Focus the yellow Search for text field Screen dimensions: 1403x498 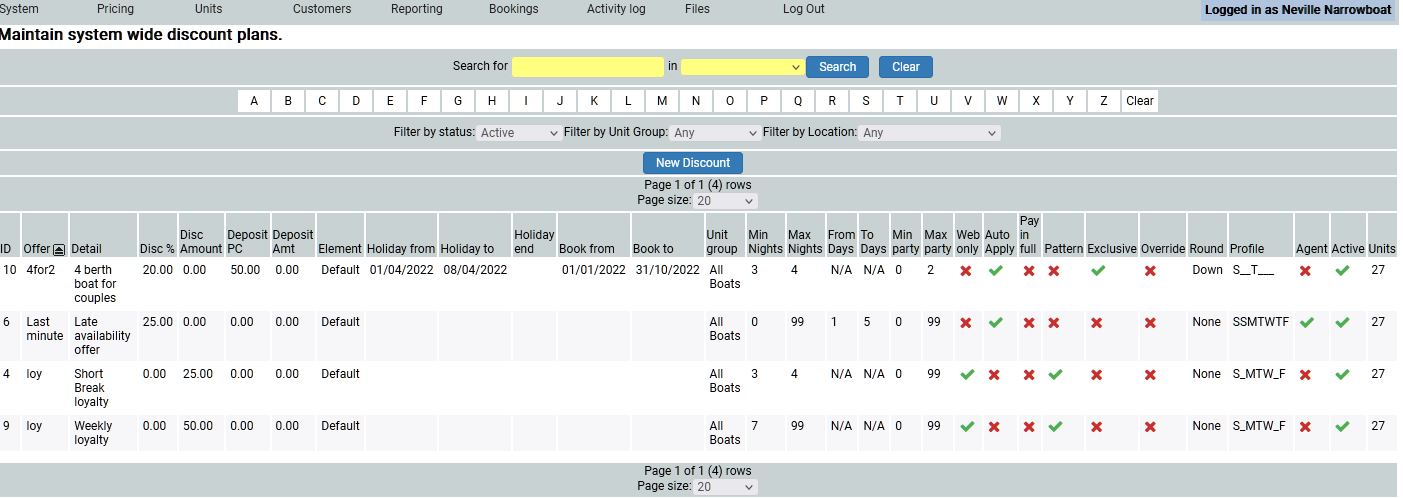click(x=587, y=67)
